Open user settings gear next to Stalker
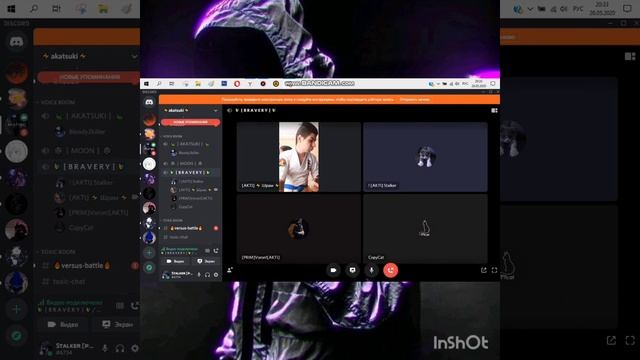The width and height of the screenshot is (640, 360). pyautogui.click(x=216, y=275)
